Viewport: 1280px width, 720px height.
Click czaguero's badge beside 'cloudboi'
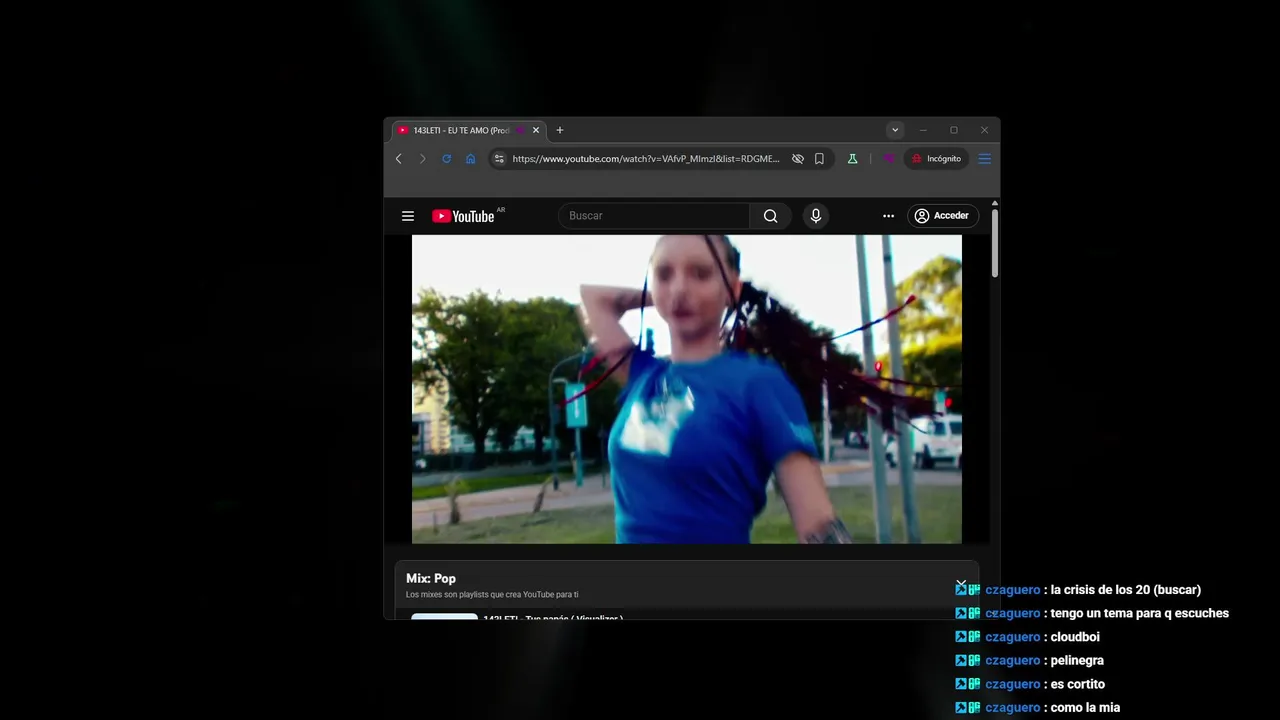pyautogui.click(x=968, y=637)
